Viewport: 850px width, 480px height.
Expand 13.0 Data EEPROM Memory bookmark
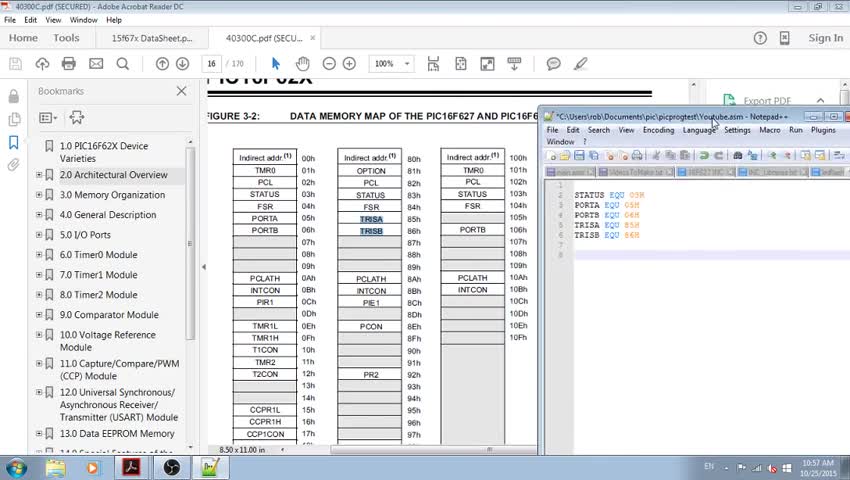(x=39, y=434)
